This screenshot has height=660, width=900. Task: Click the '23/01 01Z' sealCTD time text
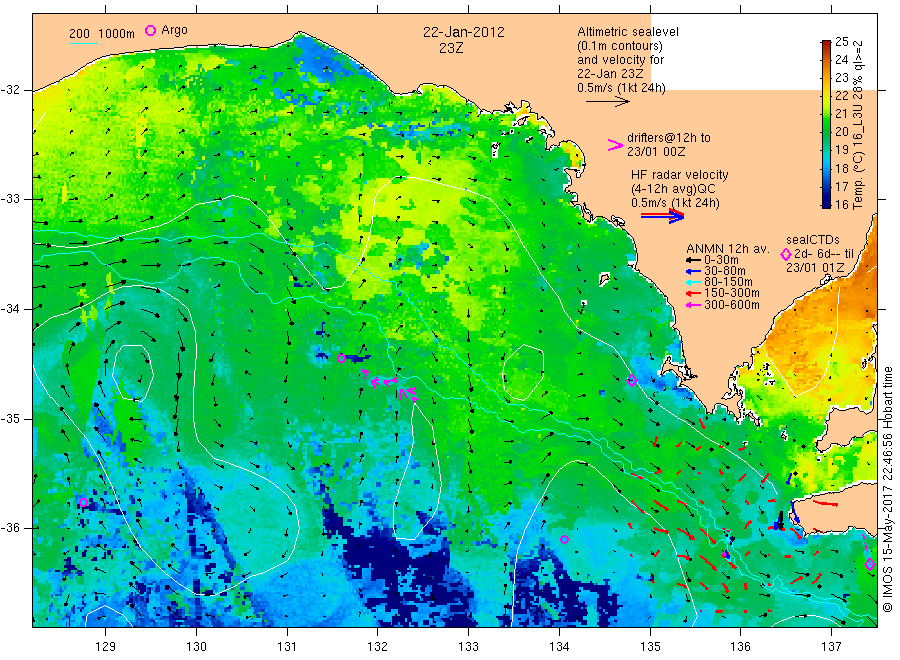click(815, 267)
